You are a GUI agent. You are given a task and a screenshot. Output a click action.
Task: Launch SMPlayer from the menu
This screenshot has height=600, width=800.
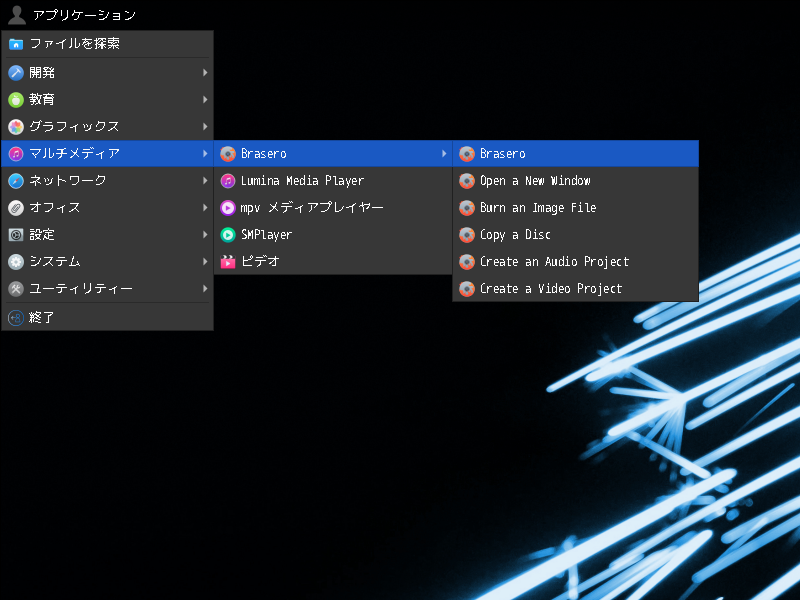[x=333, y=235]
